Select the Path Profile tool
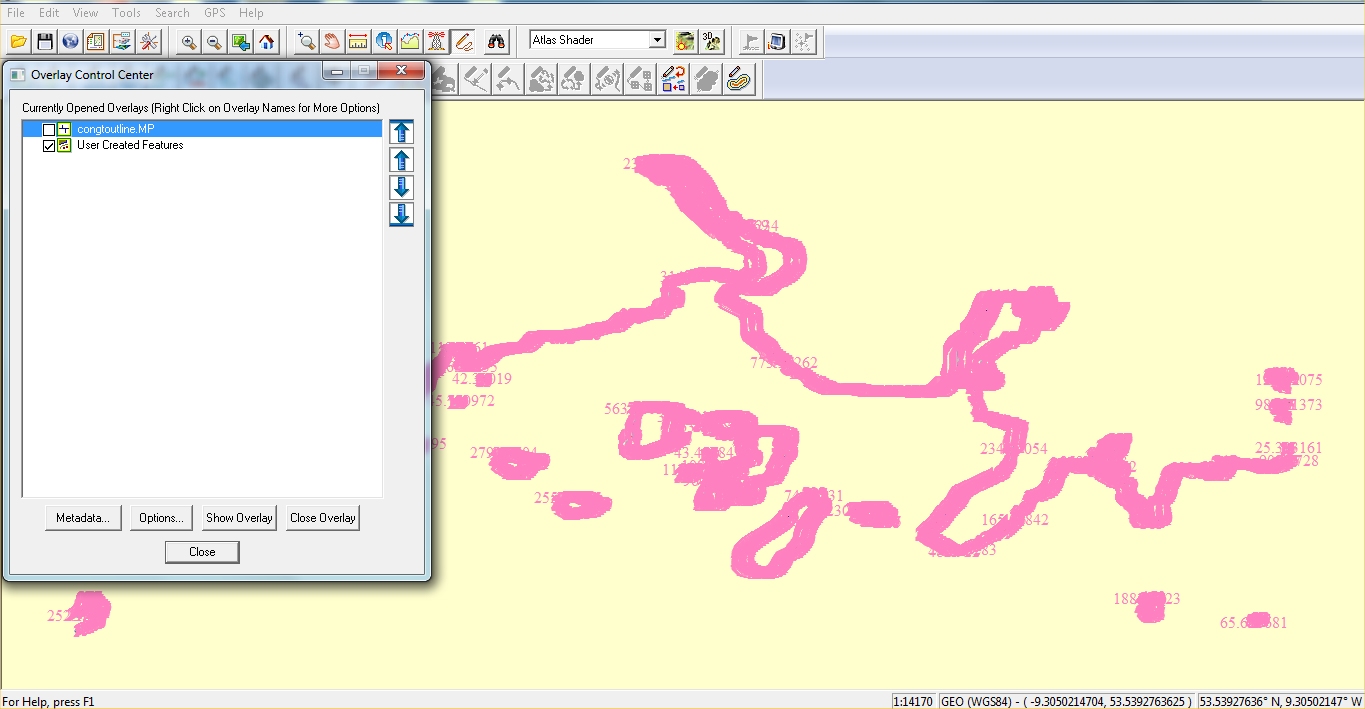1365x709 pixels. 410,41
